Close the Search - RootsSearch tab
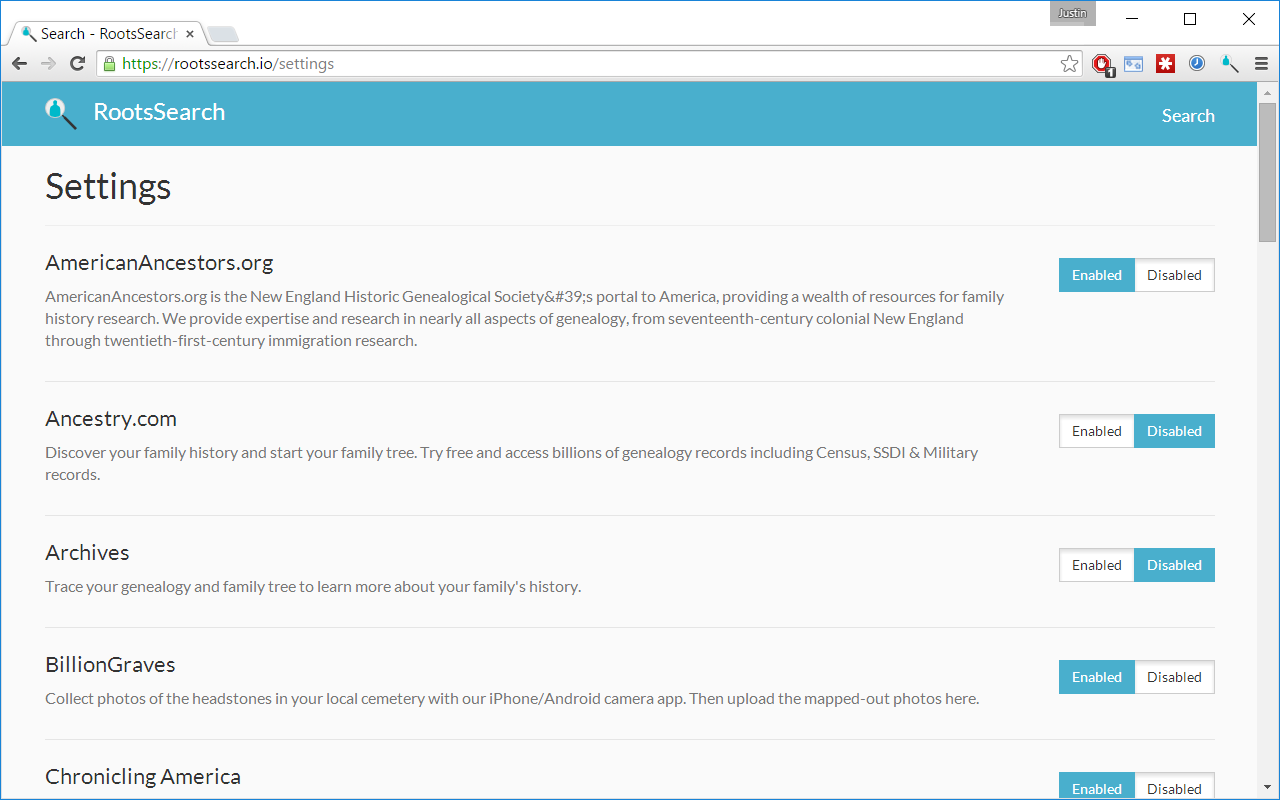1280x800 pixels. click(x=190, y=34)
